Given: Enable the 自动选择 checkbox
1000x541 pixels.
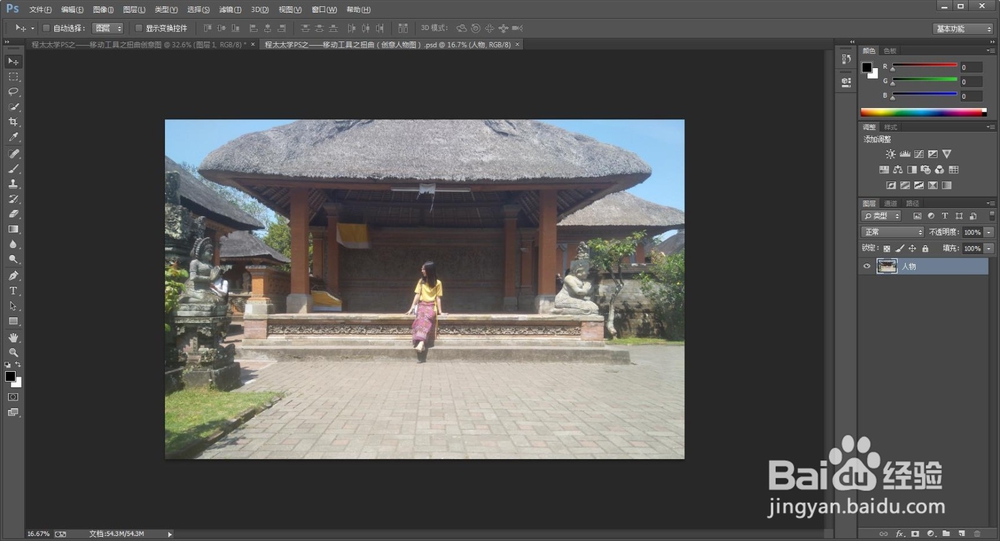Looking at the screenshot, I should click(x=46, y=28).
